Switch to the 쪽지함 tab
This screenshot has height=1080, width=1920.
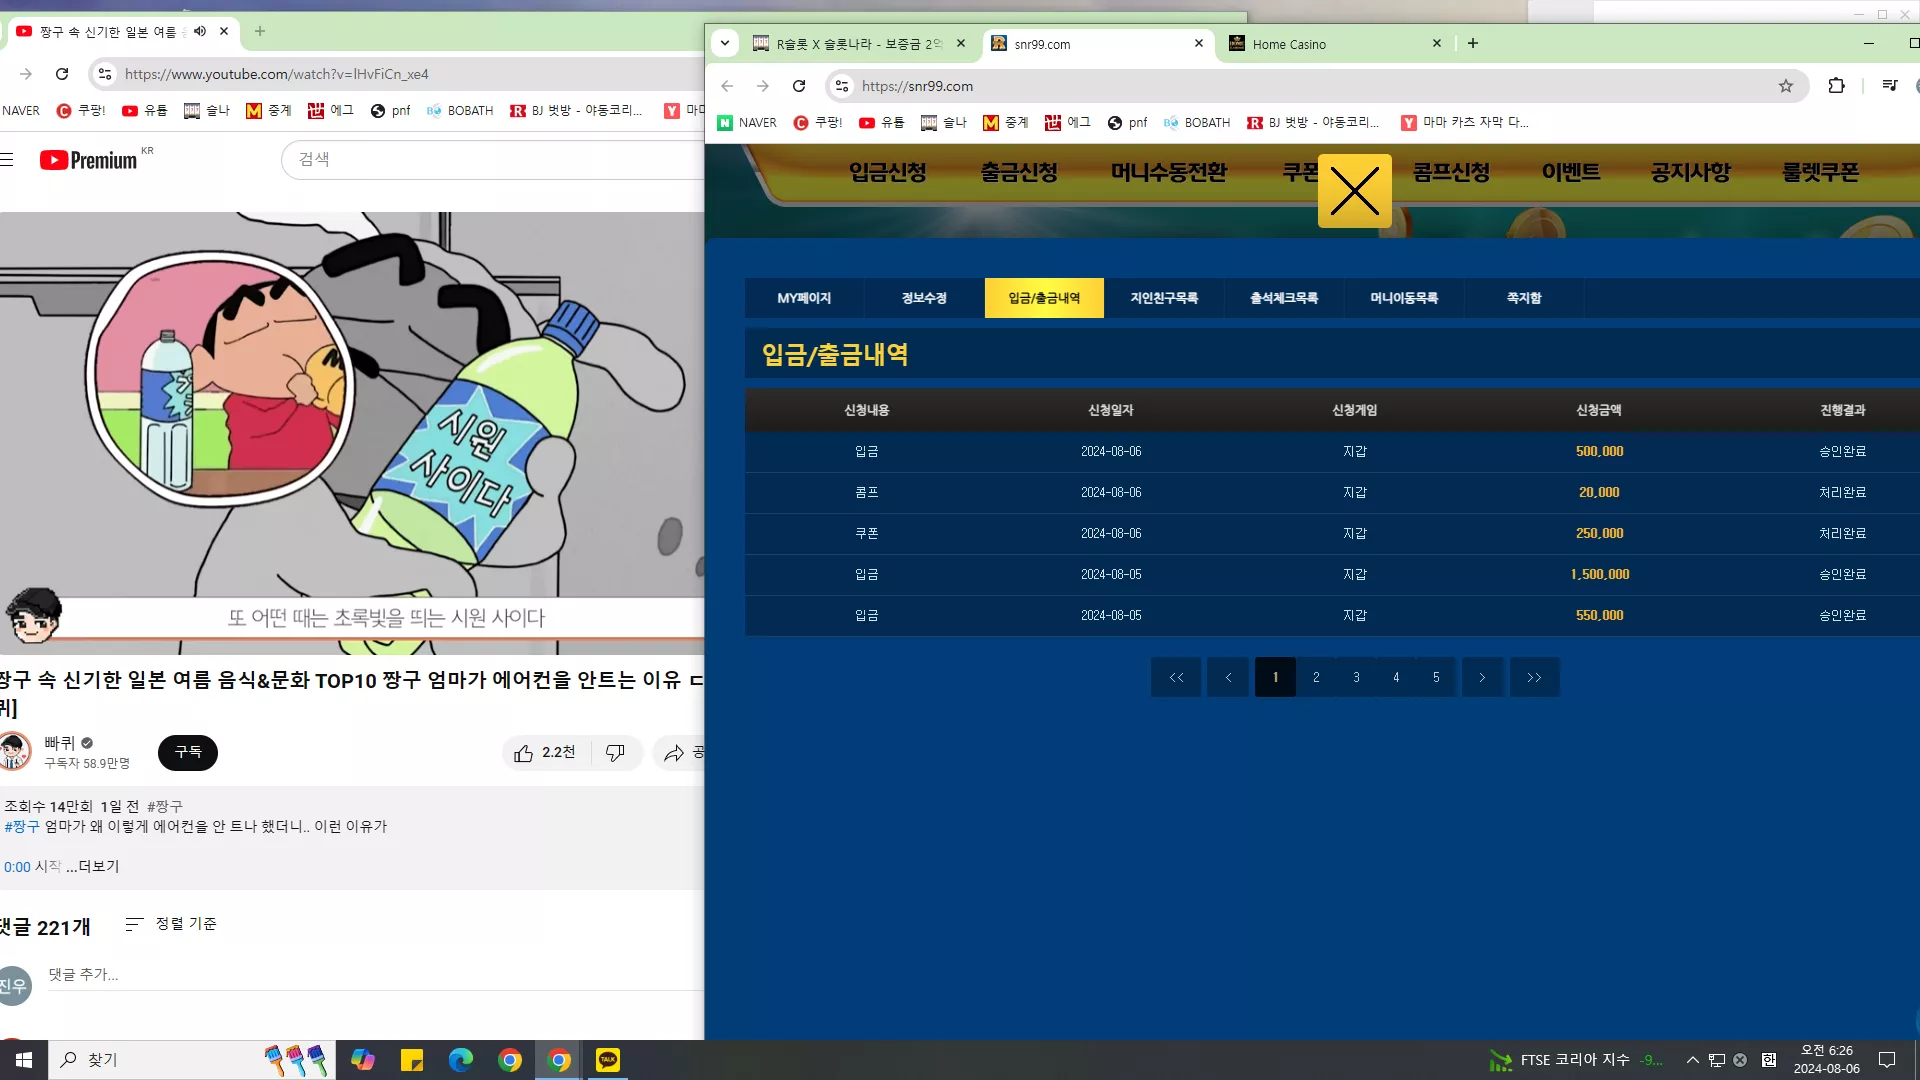point(1524,298)
